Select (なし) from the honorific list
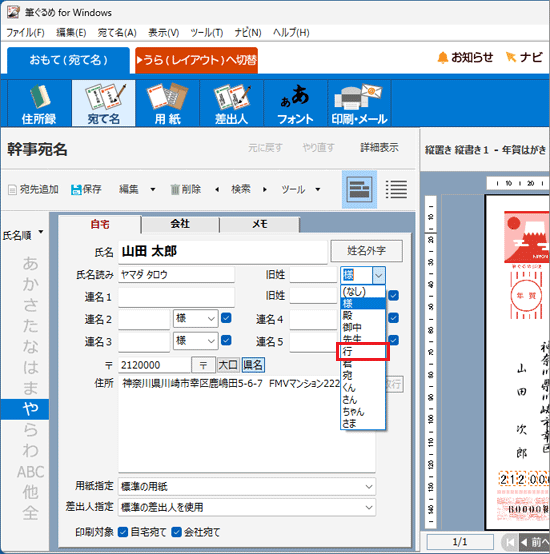The width and height of the screenshot is (550, 554). (363, 291)
